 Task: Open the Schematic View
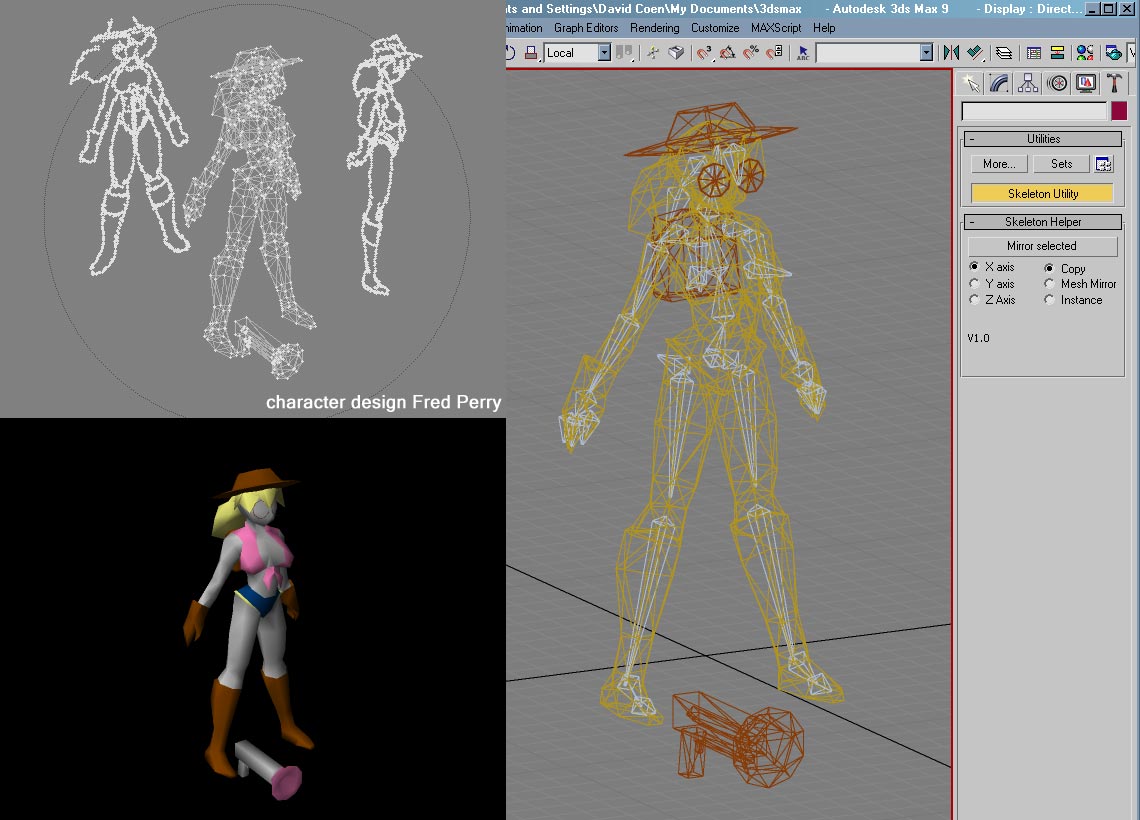coord(1057,53)
